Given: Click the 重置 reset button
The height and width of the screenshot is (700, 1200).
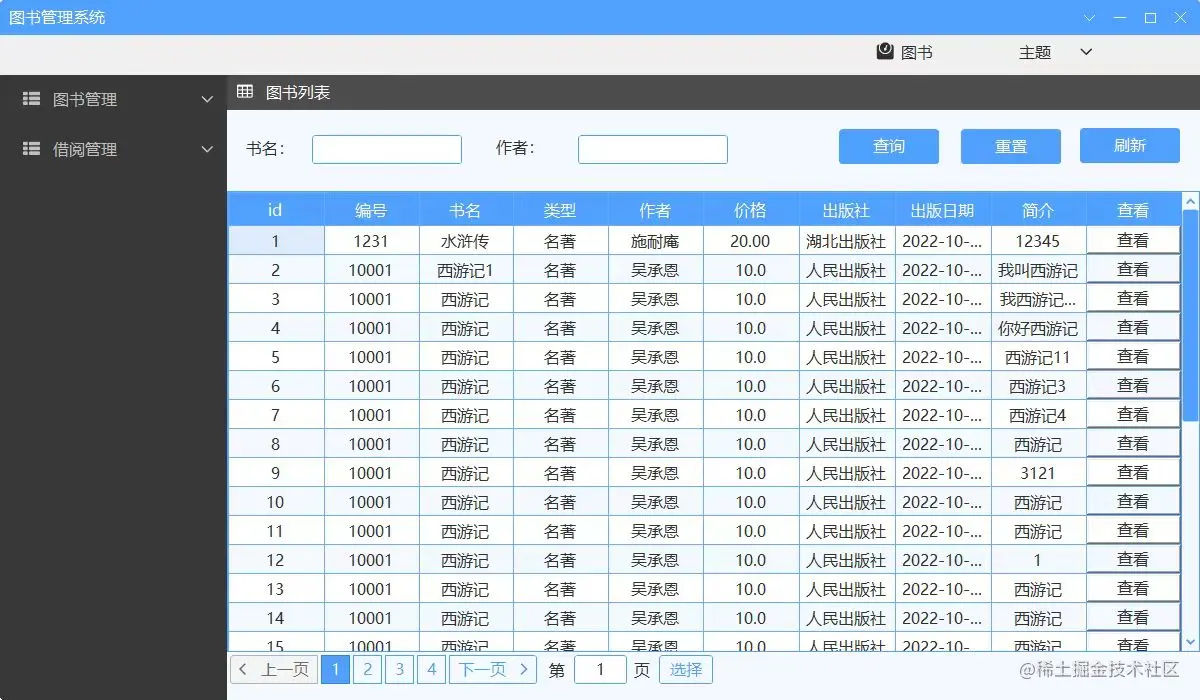Looking at the screenshot, I should pos(1010,146).
